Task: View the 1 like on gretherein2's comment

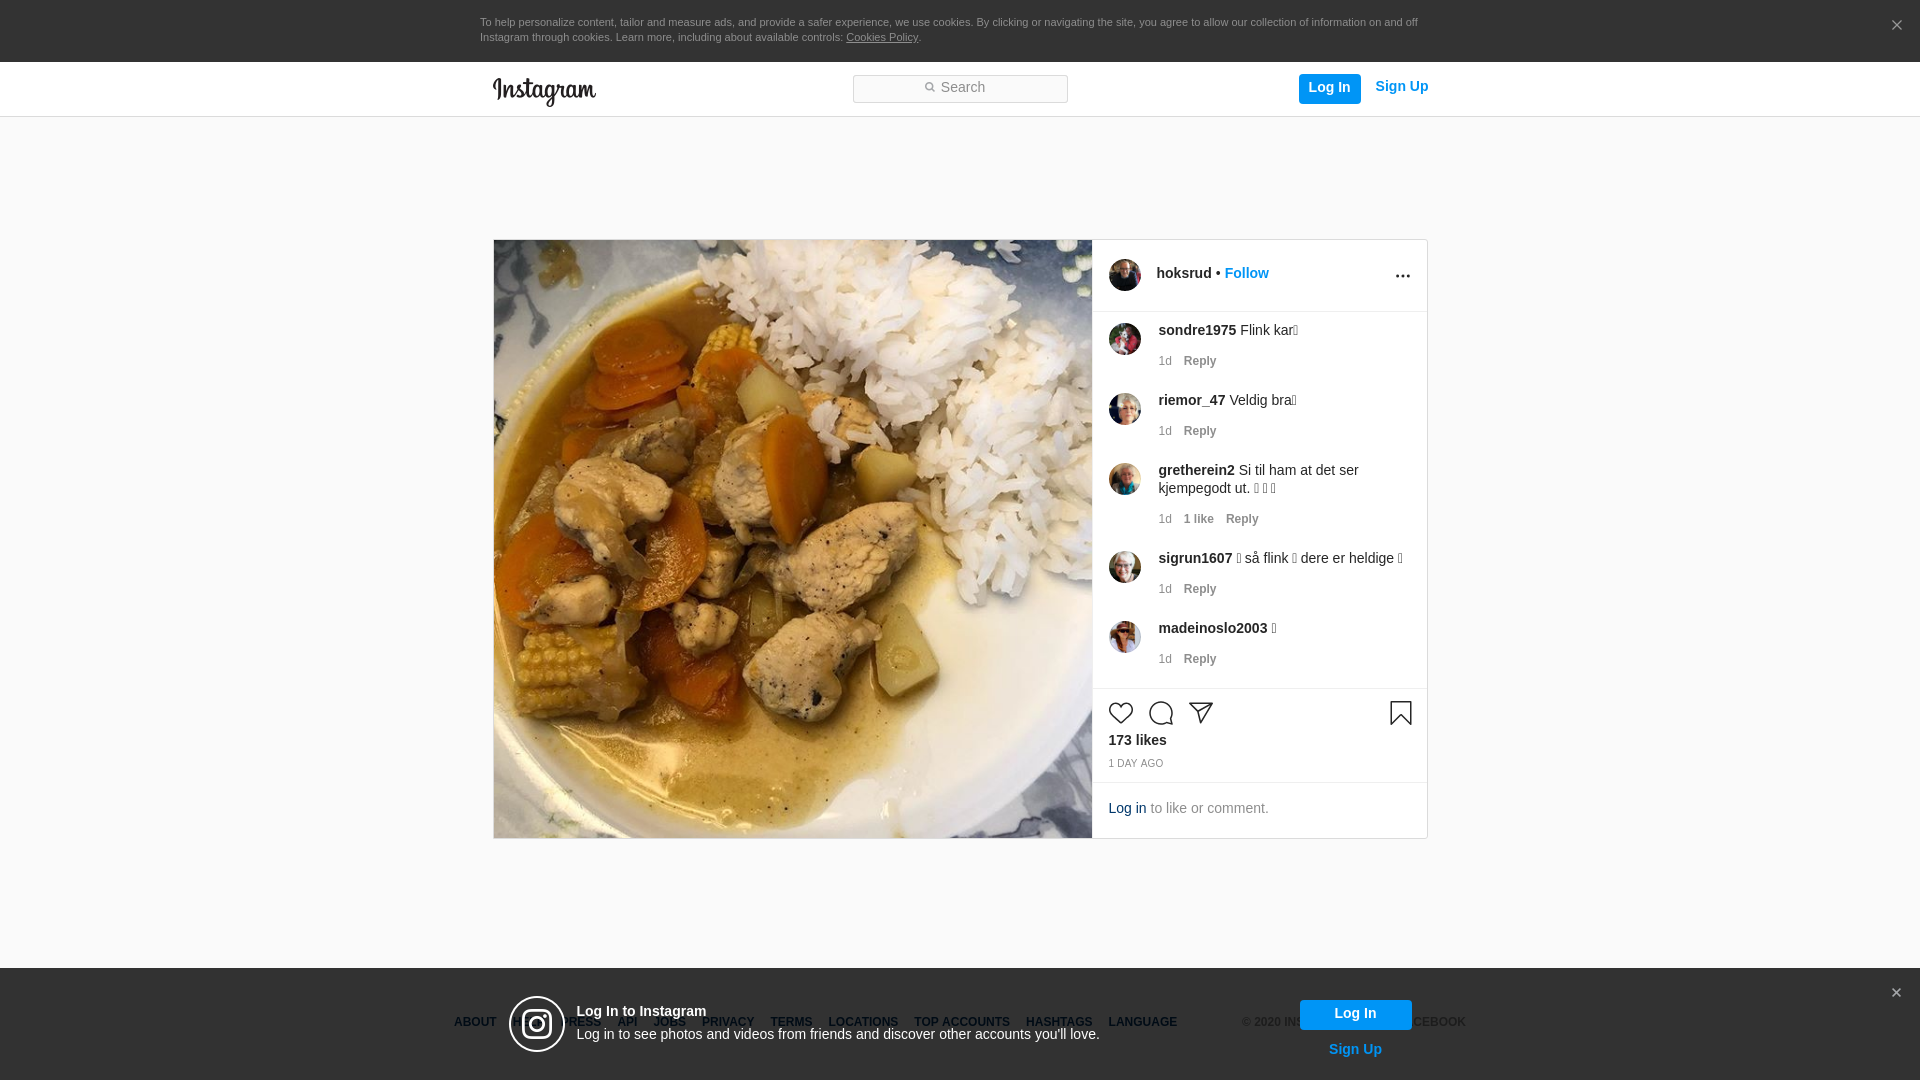Action: [1199, 519]
